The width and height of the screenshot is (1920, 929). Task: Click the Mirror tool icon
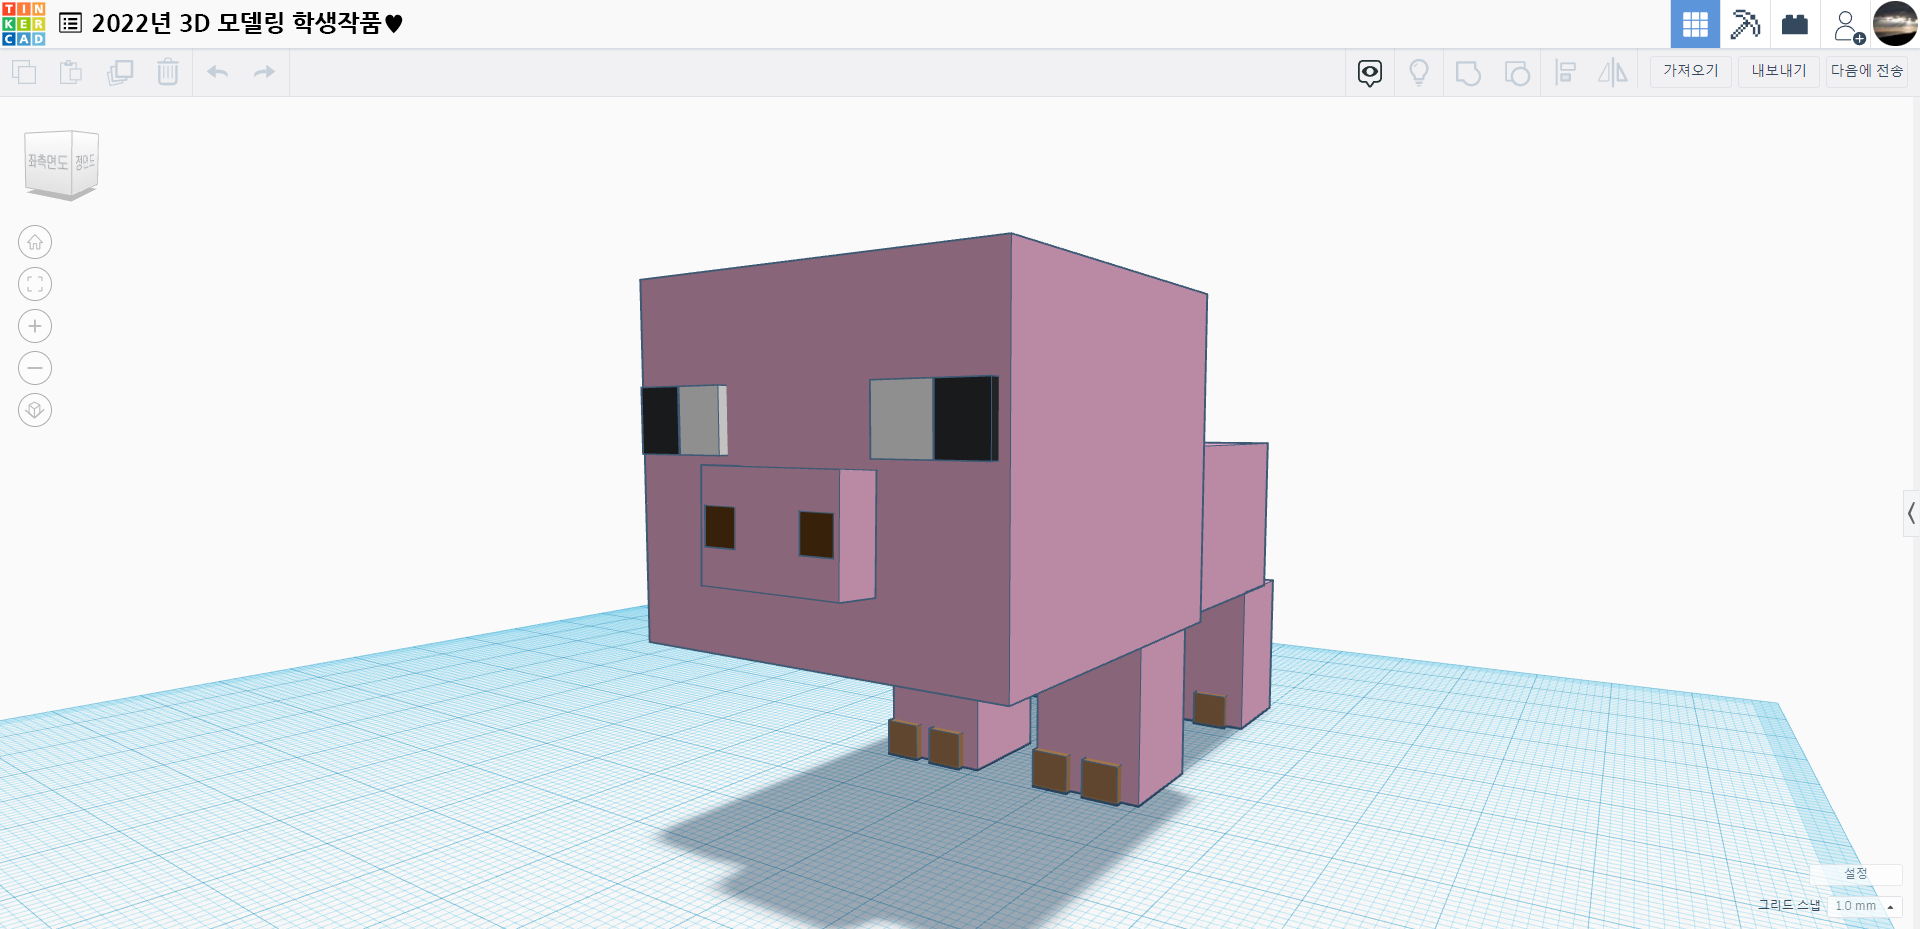click(1613, 72)
